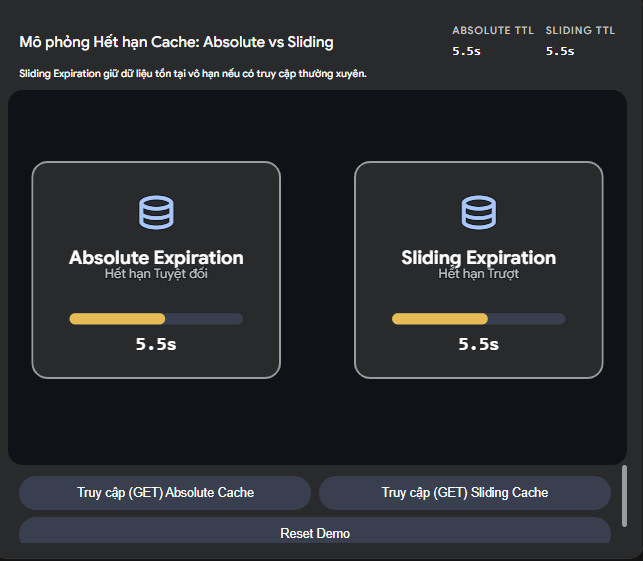643x561 pixels.
Task: Click the Sliding Expiration yellow progress bar
Action: [440, 319]
